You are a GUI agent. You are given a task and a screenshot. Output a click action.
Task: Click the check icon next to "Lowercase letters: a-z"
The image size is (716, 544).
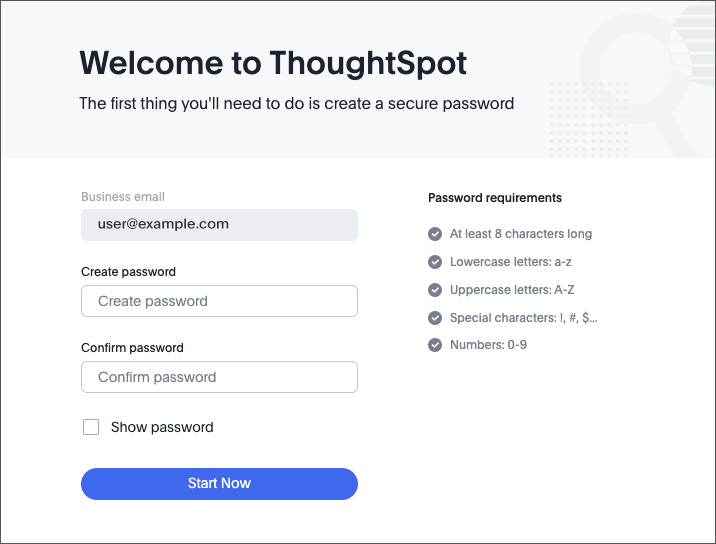tap(435, 262)
